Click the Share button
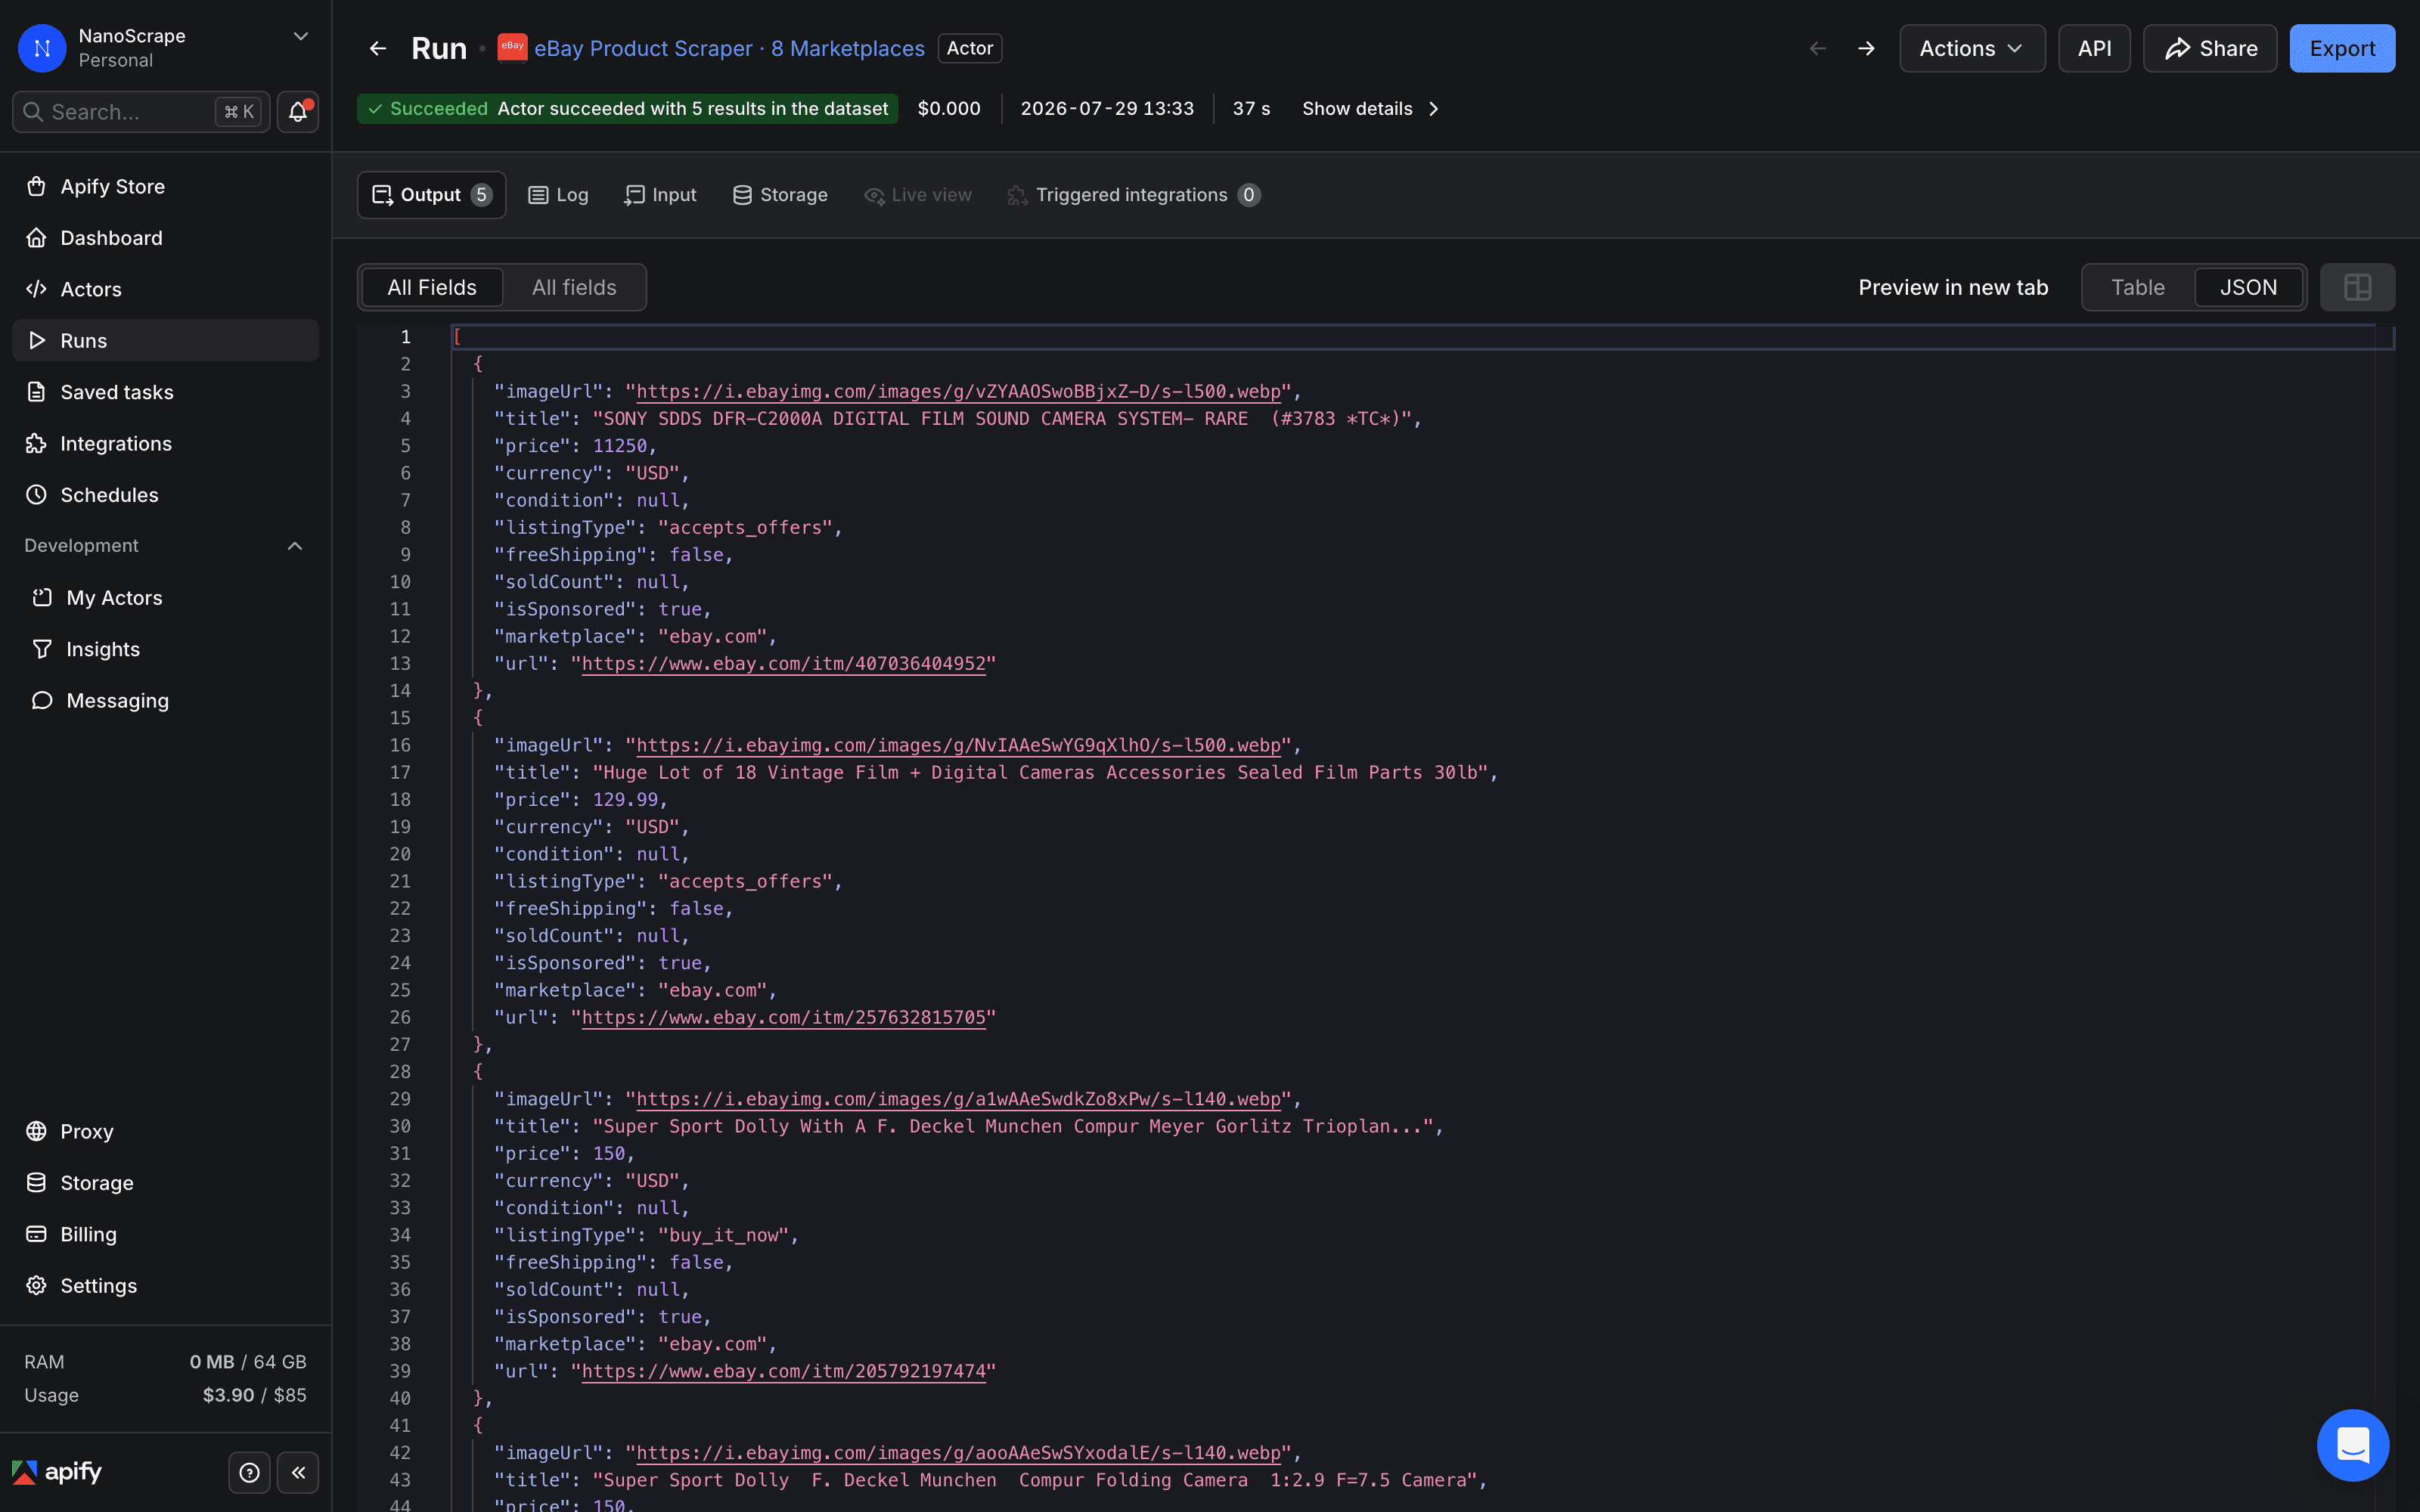The image size is (2420, 1512). tap(2210, 48)
